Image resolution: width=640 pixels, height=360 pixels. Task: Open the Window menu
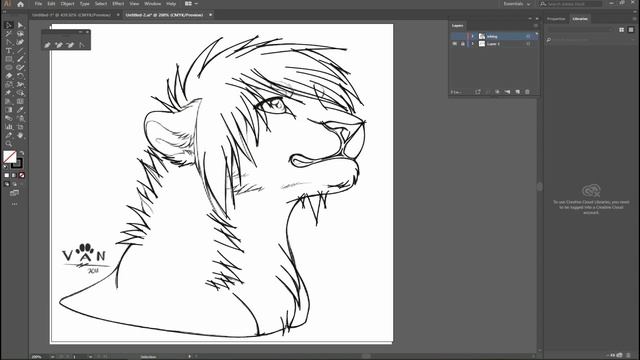152,4
